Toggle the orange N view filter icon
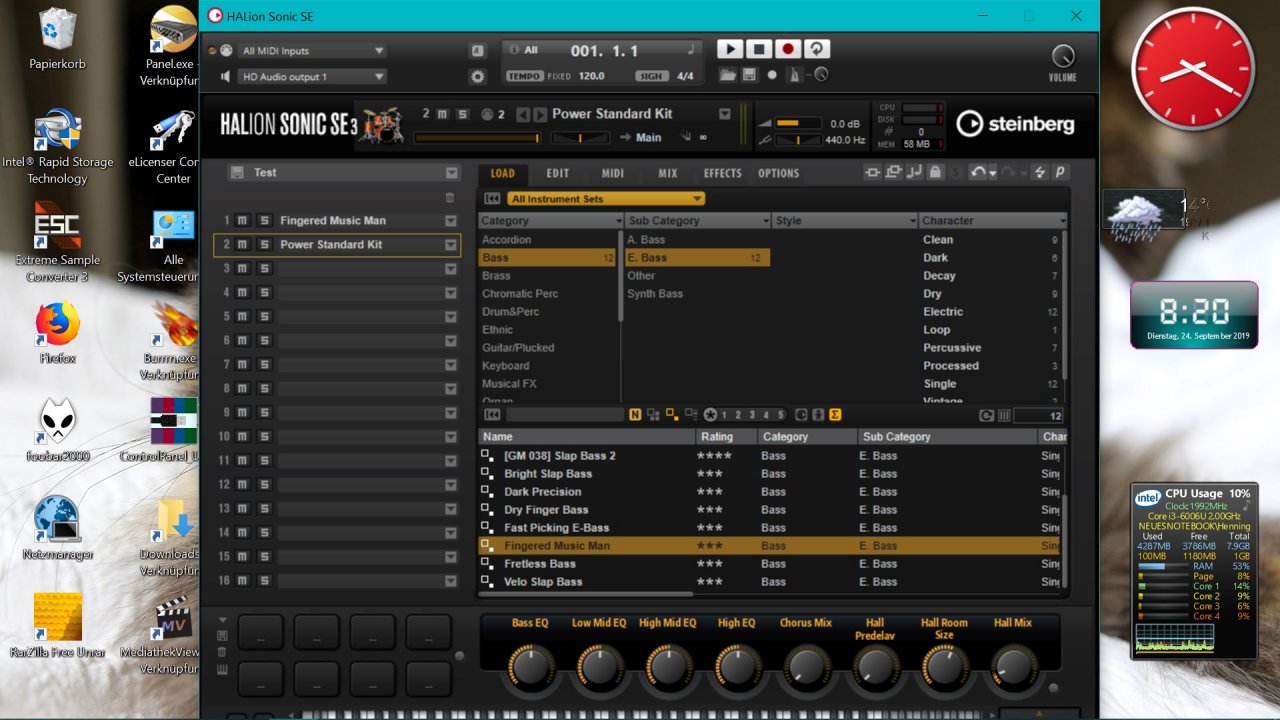Screen dimensions: 1280x720 pyautogui.click(x=635, y=415)
